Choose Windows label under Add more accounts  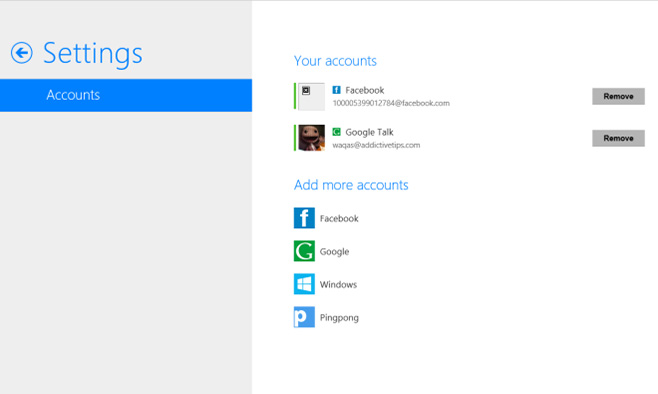pos(338,284)
